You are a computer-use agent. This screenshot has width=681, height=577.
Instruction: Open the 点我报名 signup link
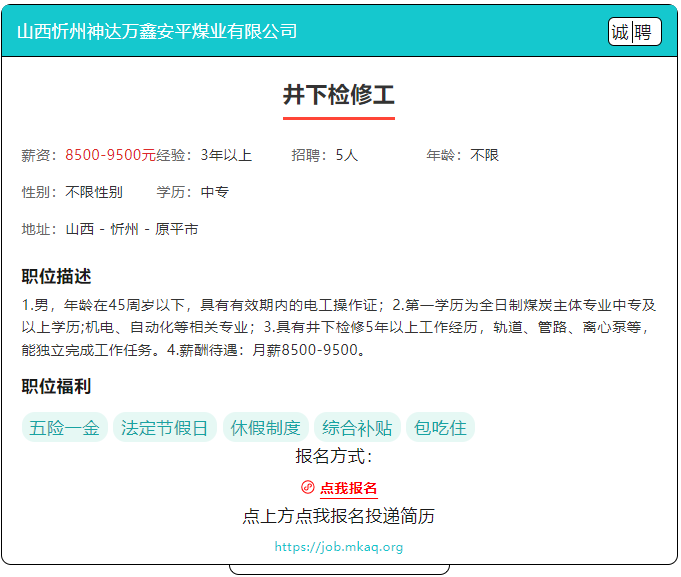point(349,488)
